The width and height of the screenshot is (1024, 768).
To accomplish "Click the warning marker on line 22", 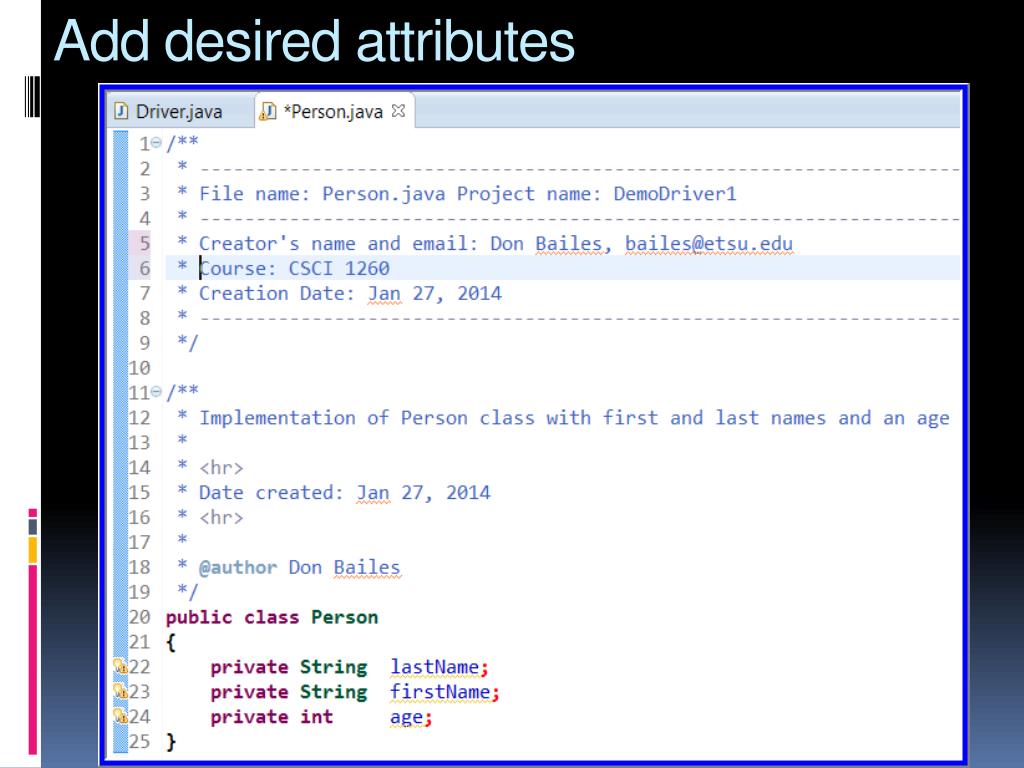I will pos(120,666).
